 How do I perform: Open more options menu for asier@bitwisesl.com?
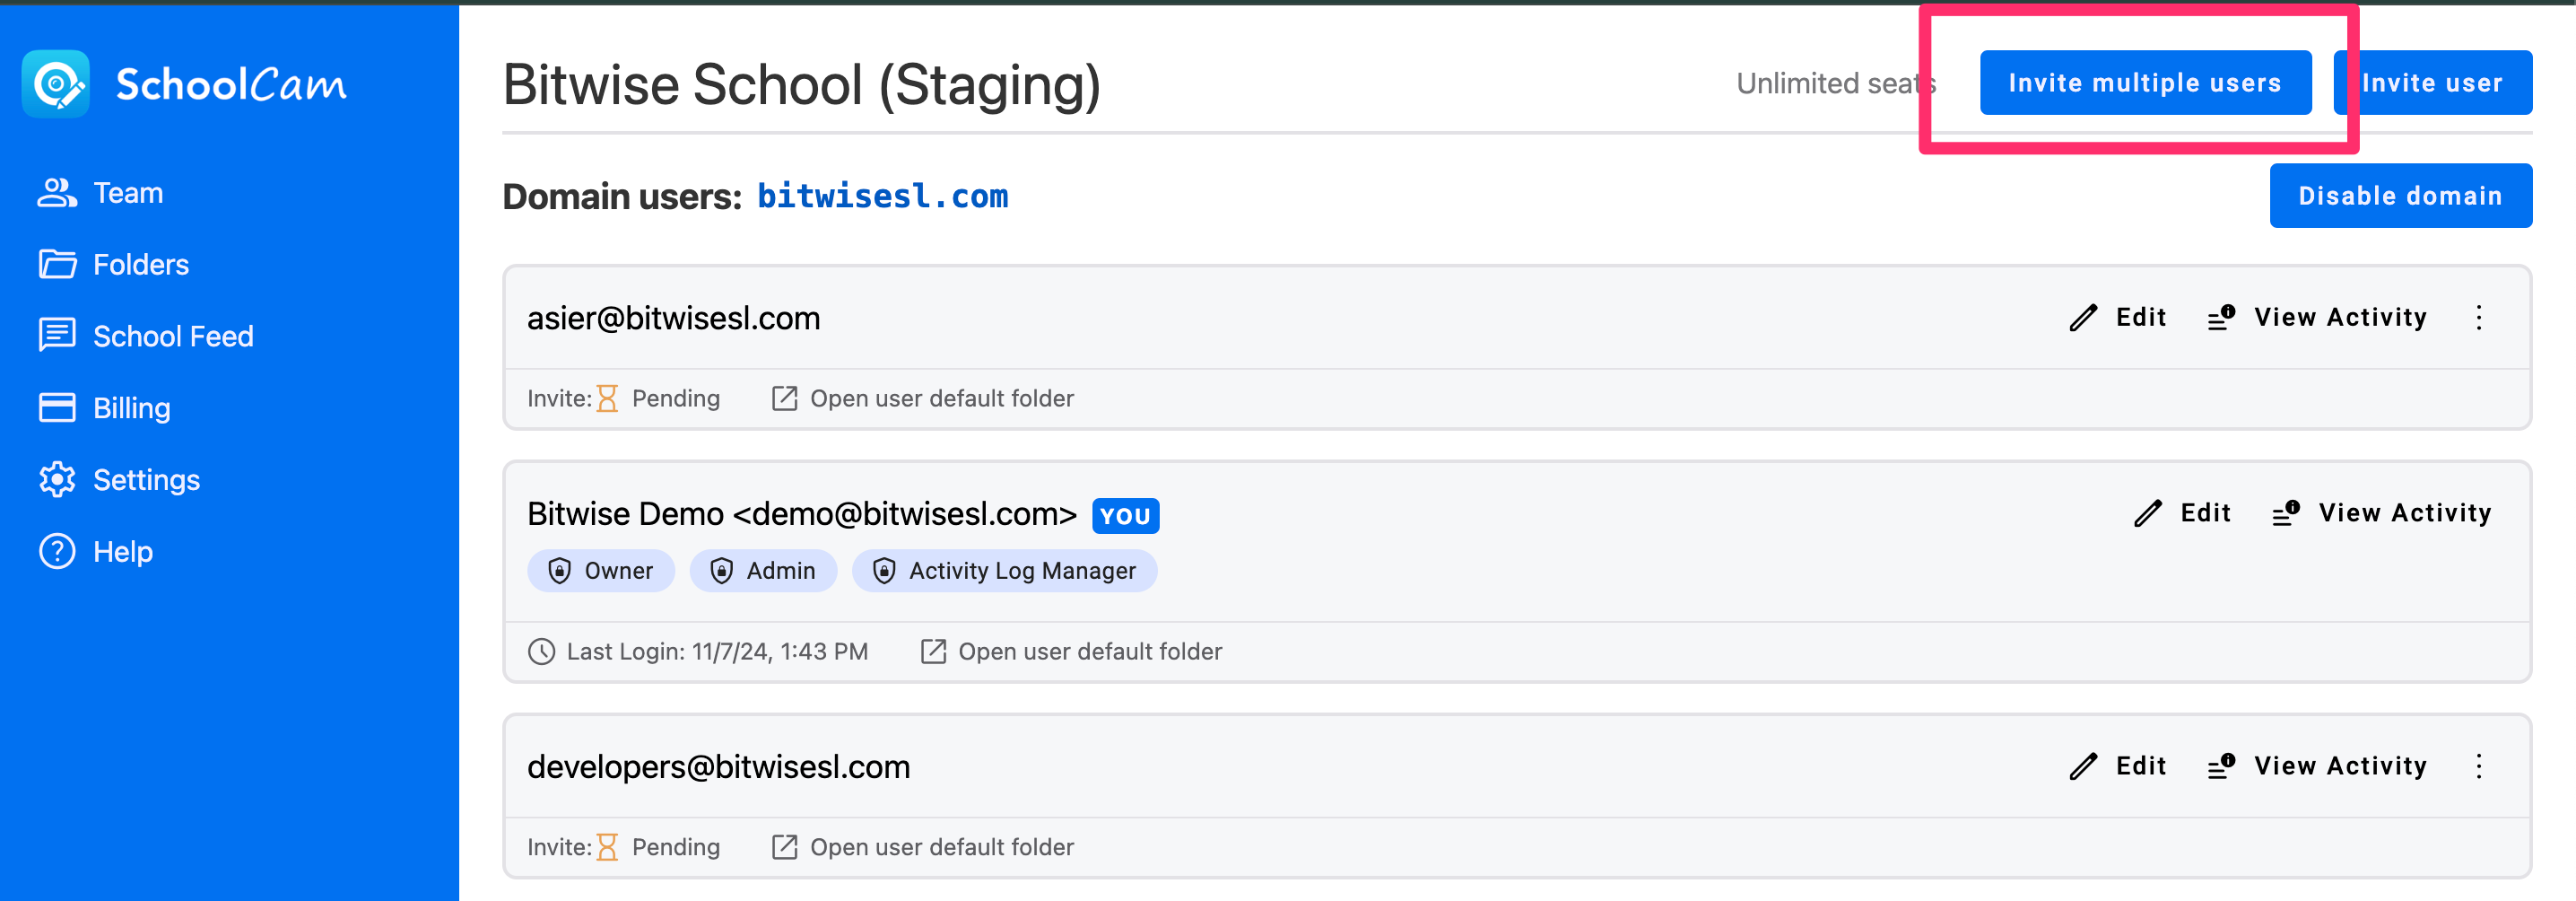(2479, 318)
